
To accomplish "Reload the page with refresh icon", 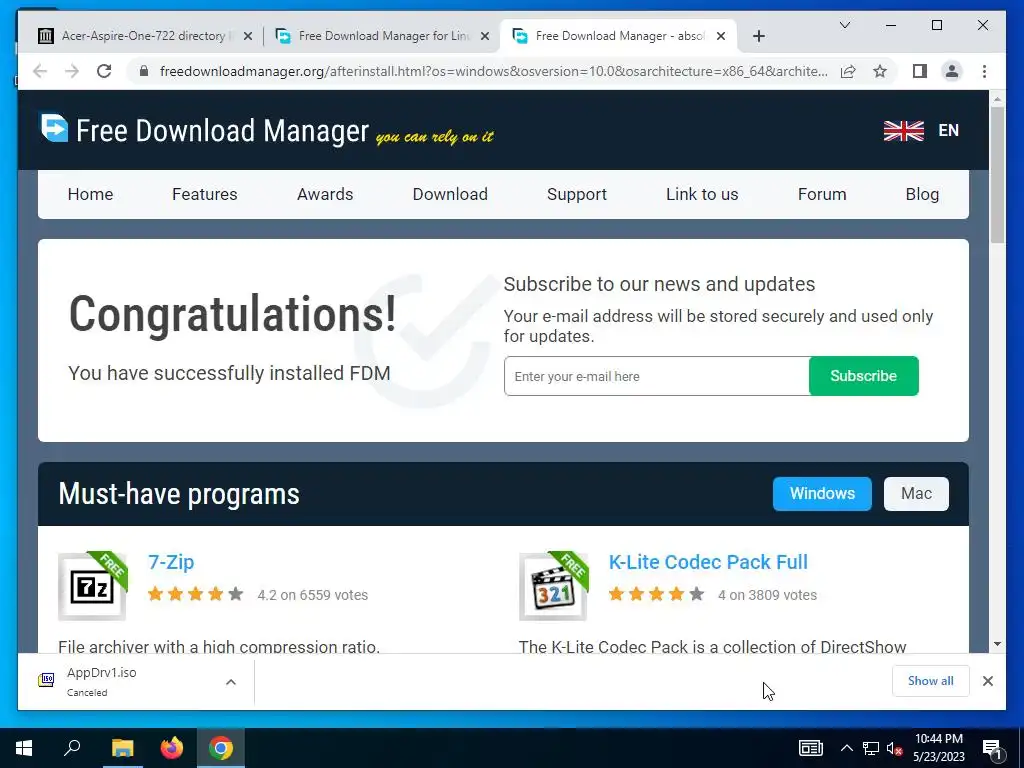I will [104, 71].
